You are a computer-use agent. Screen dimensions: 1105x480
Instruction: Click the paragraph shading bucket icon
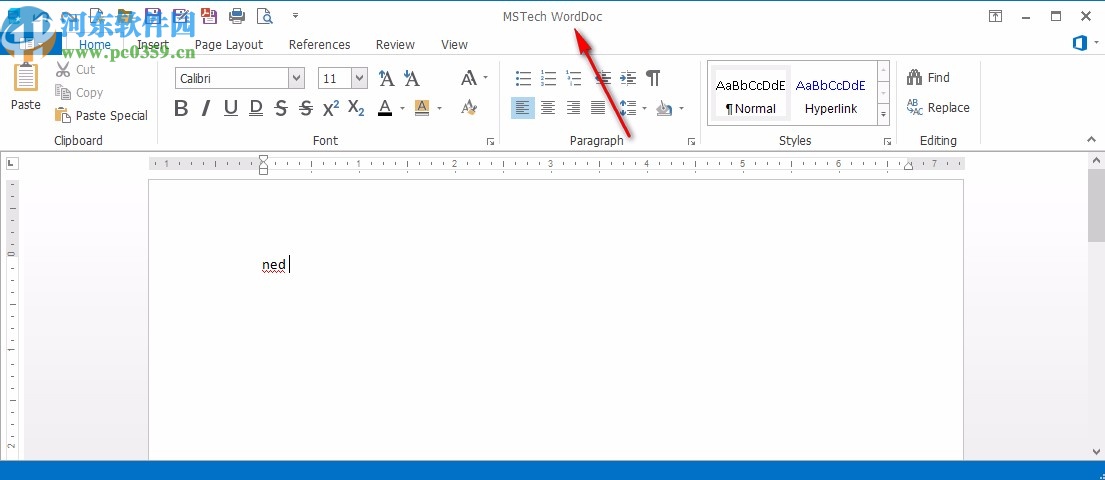(x=664, y=108)
